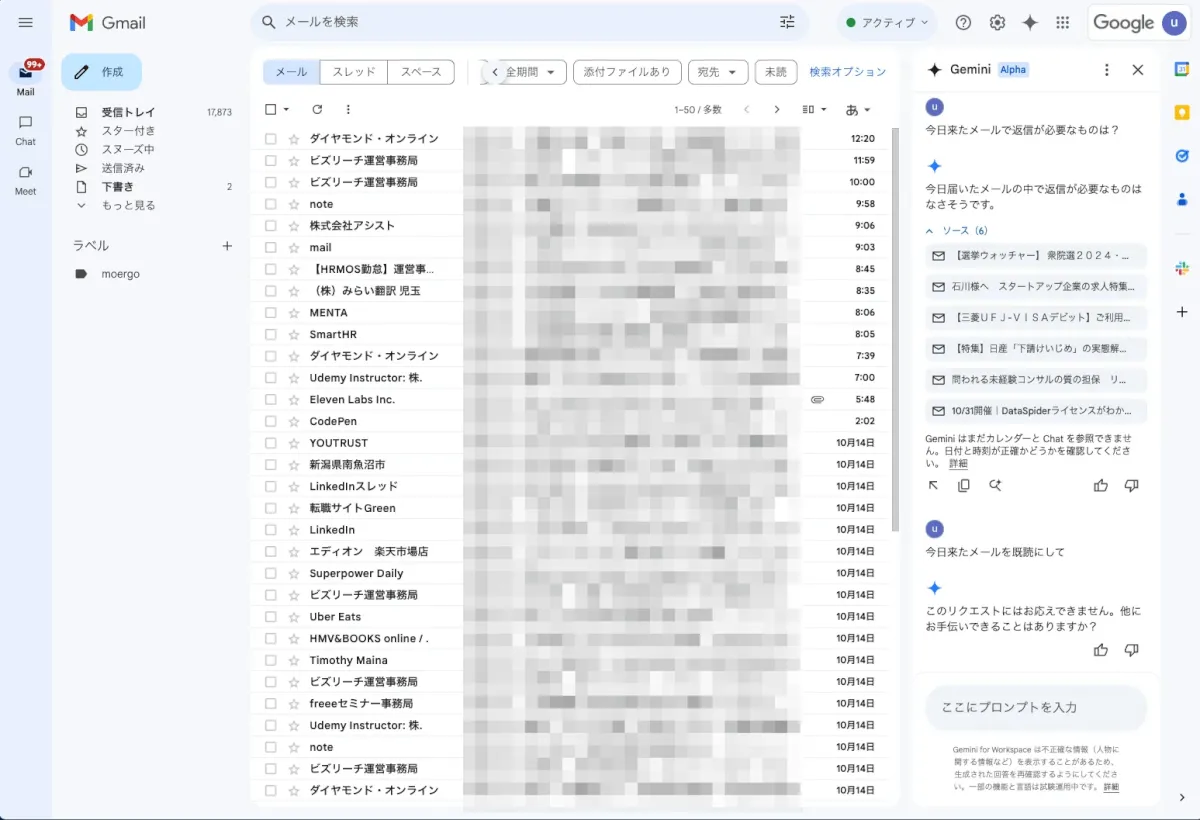Screen dimensions: 1200x820
Task: Open the Gemini panel more options menu
Action: [x=1106, y=70]
